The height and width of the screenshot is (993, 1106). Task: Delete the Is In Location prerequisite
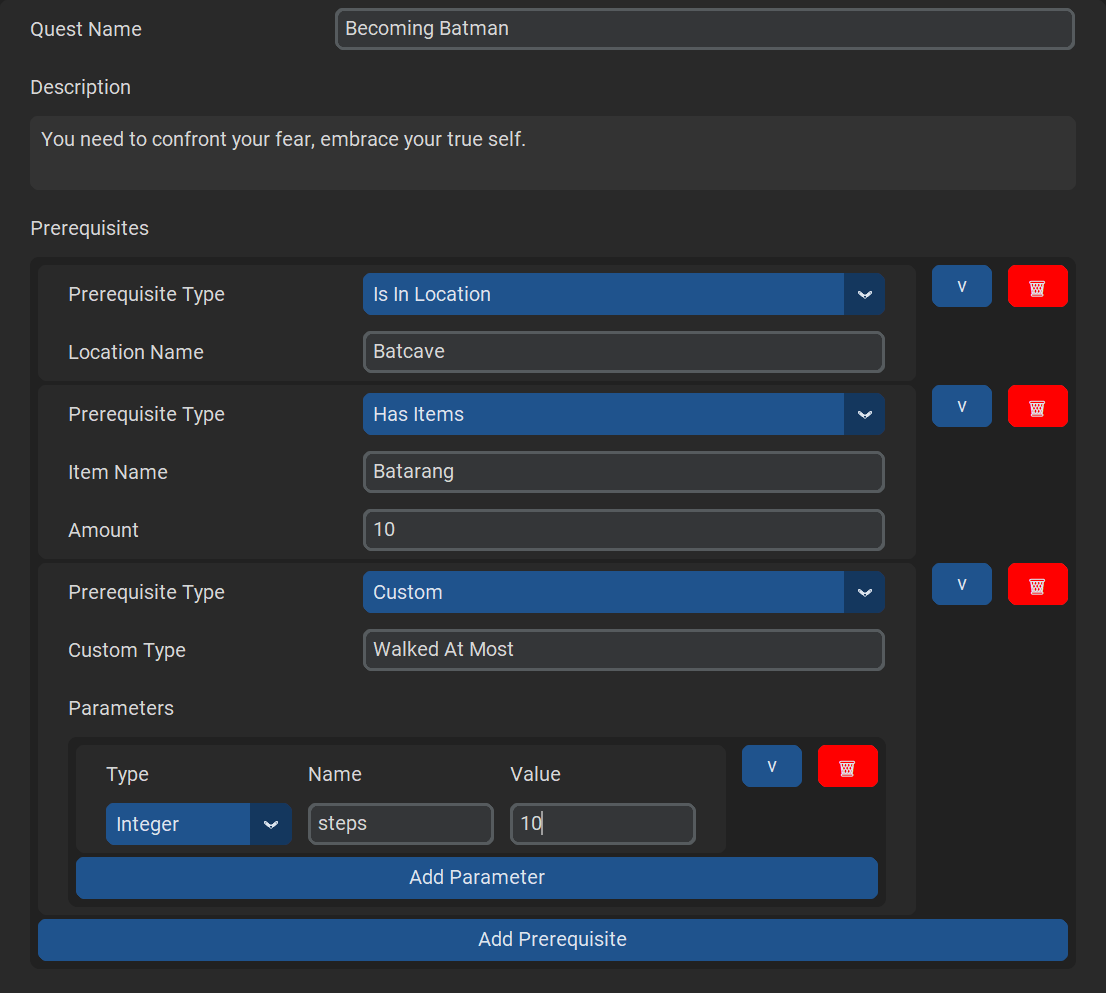[x=1037, y=286]
